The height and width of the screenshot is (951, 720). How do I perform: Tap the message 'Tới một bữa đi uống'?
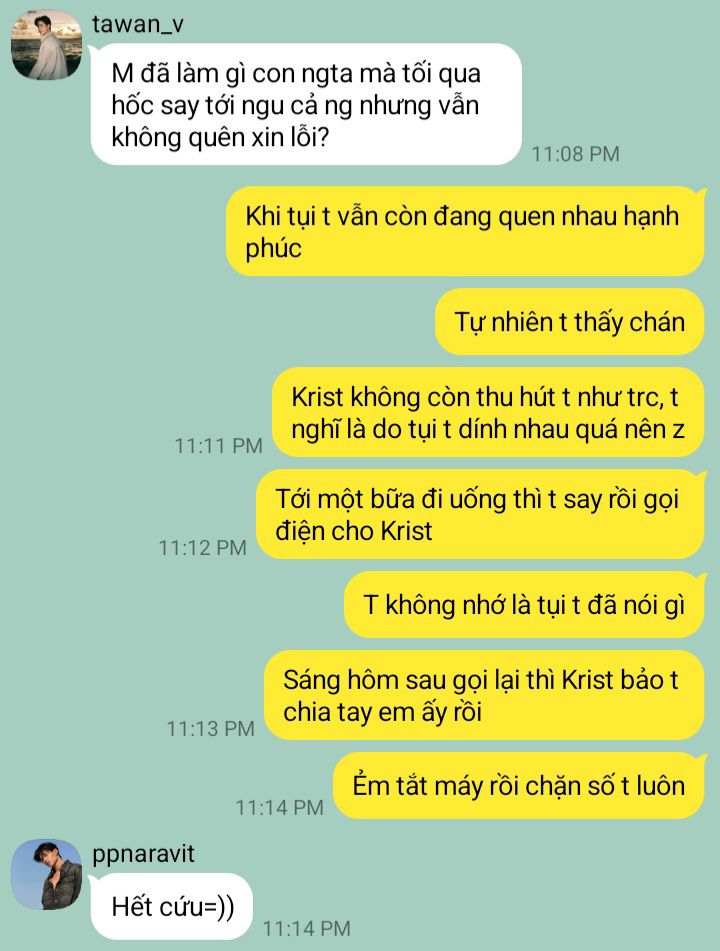coord(480,514)
